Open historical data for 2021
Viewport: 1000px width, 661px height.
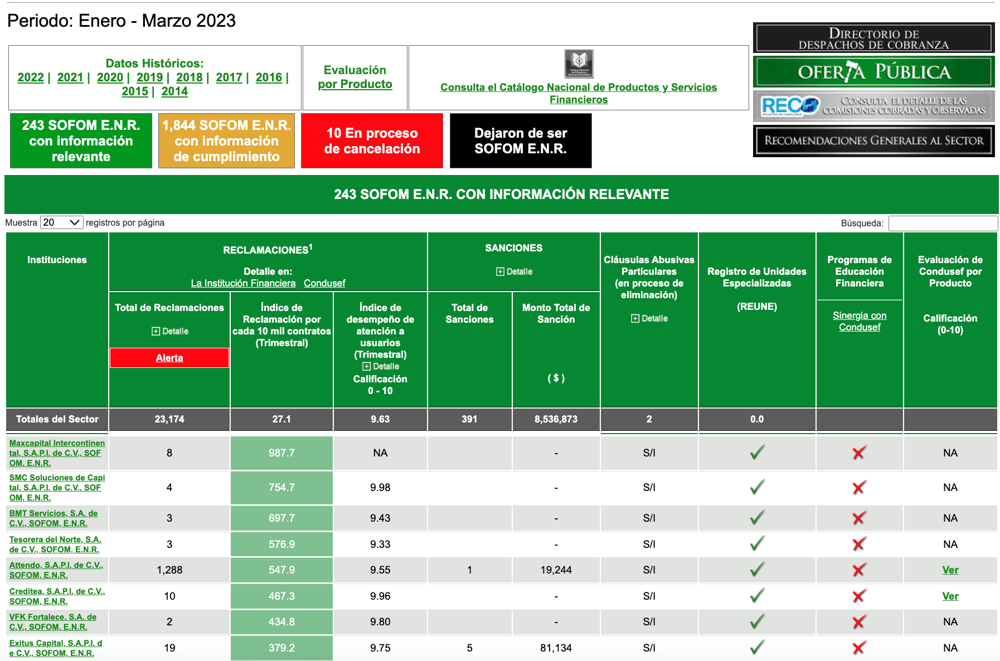click(70, 77)
